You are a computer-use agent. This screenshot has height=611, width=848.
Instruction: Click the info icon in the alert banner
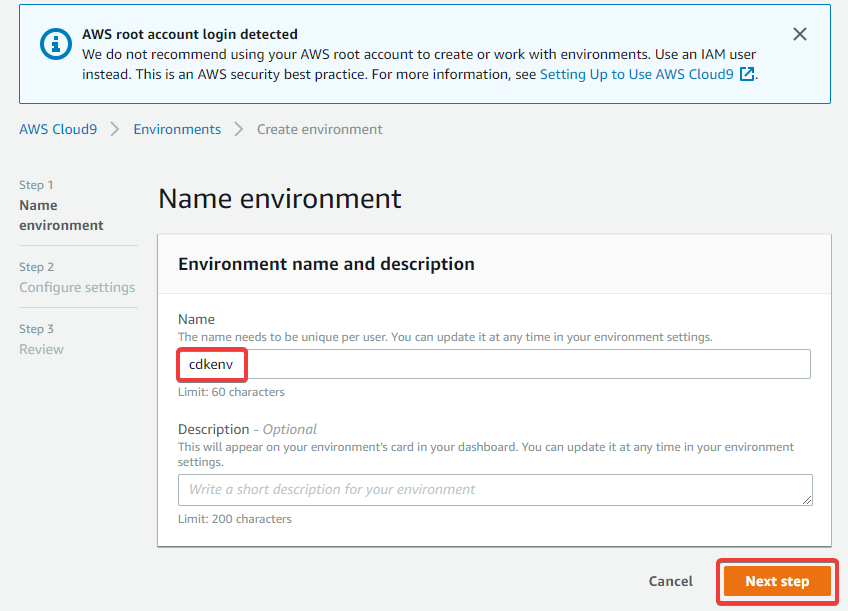coord(56,44)
